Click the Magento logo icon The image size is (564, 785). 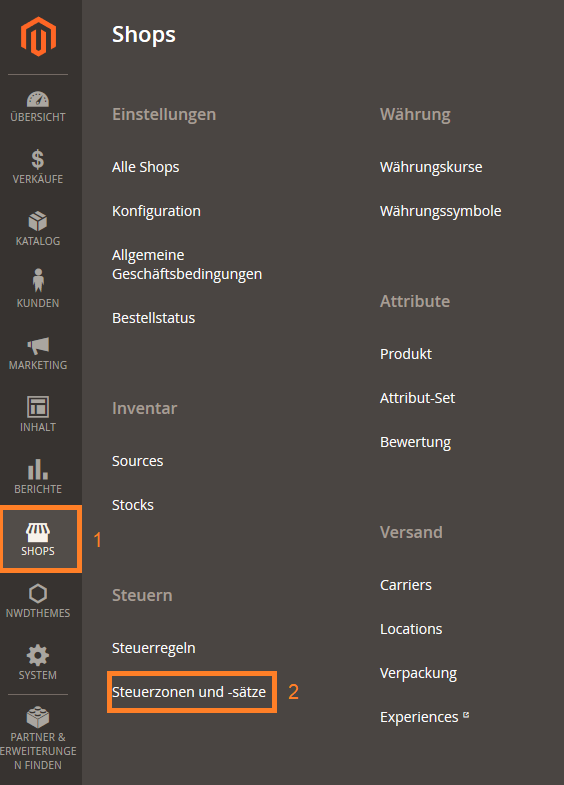click(x=38, y=36)
